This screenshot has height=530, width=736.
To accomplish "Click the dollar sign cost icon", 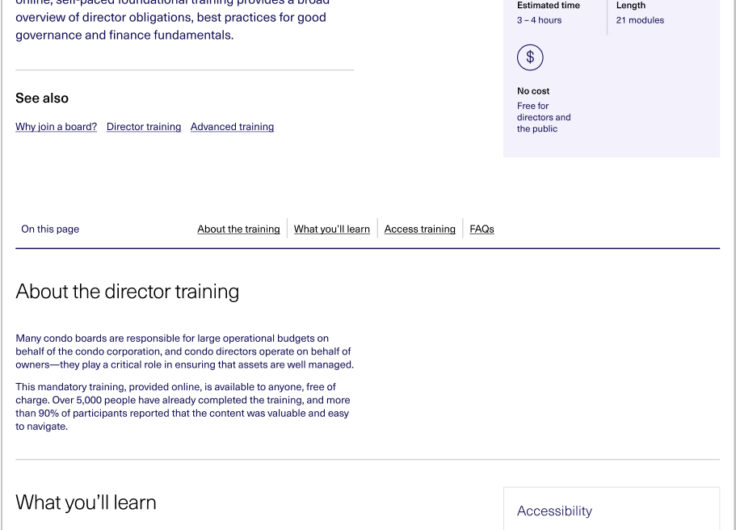I will click(530, 57).
